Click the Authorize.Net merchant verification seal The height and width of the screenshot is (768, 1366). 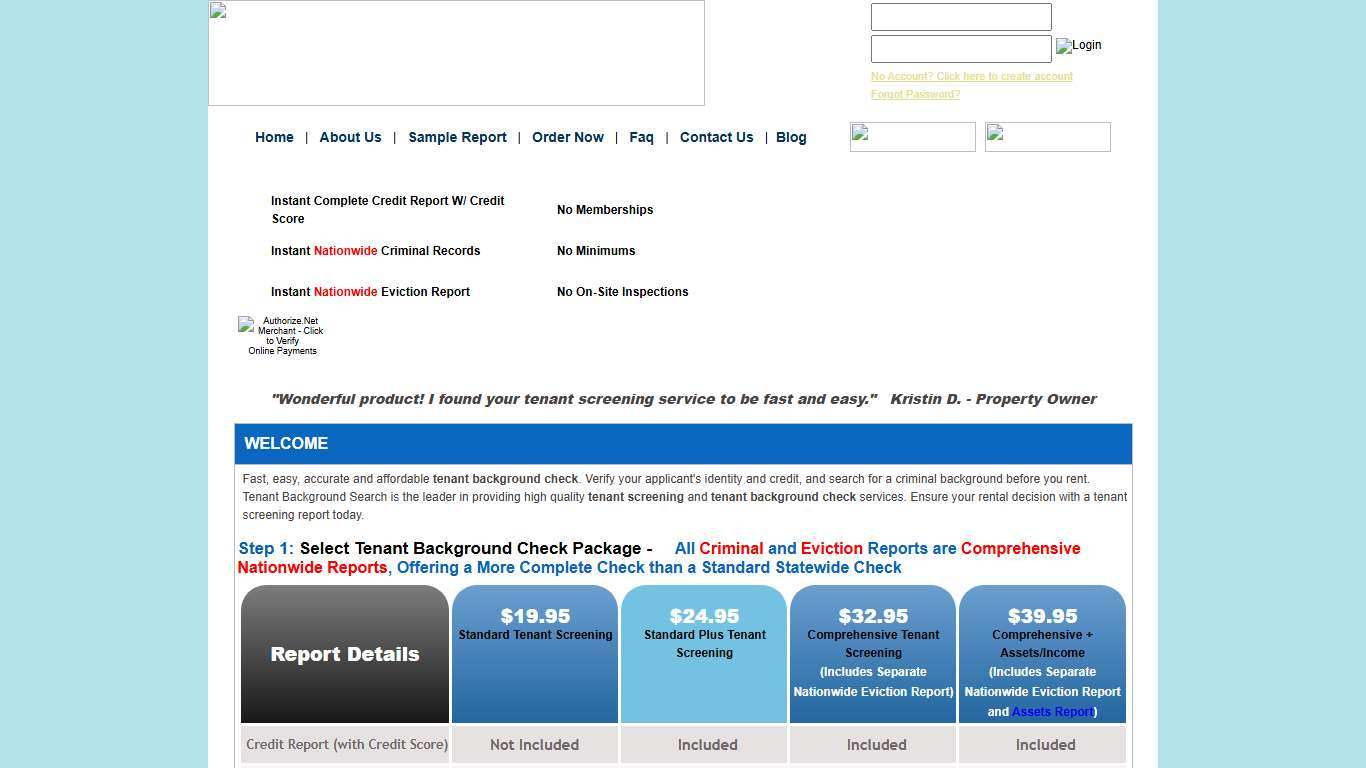pyautogui.click(x=281, y=335)
